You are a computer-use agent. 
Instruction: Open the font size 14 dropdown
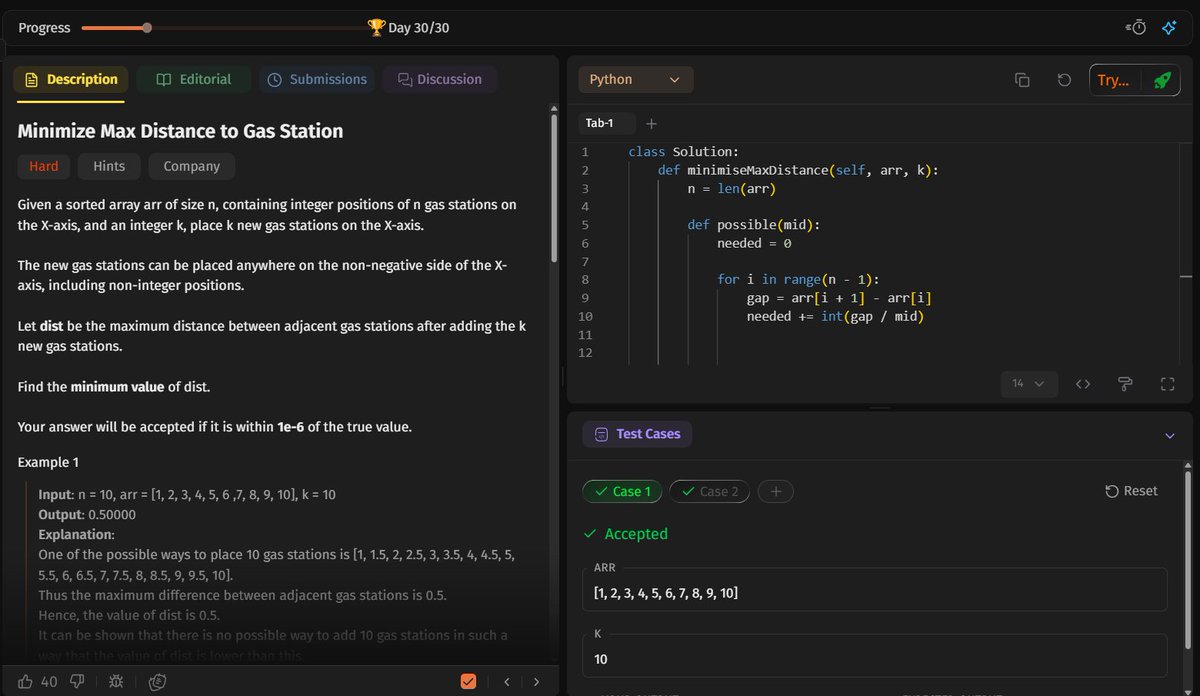click(x=1029, y=384)
